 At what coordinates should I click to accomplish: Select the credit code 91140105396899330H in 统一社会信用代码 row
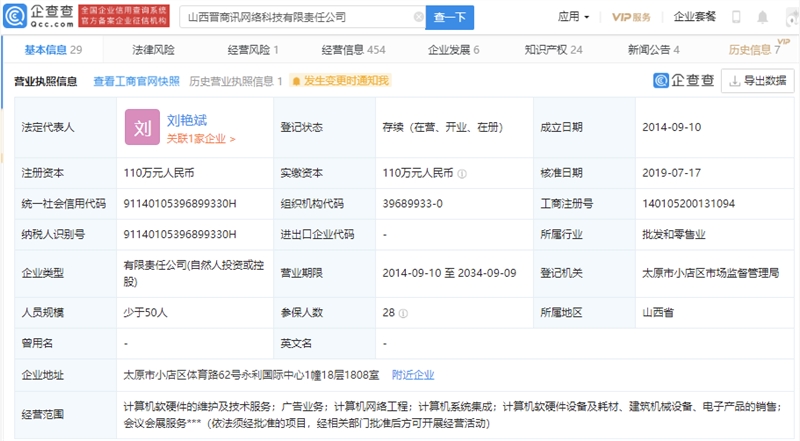180,204
